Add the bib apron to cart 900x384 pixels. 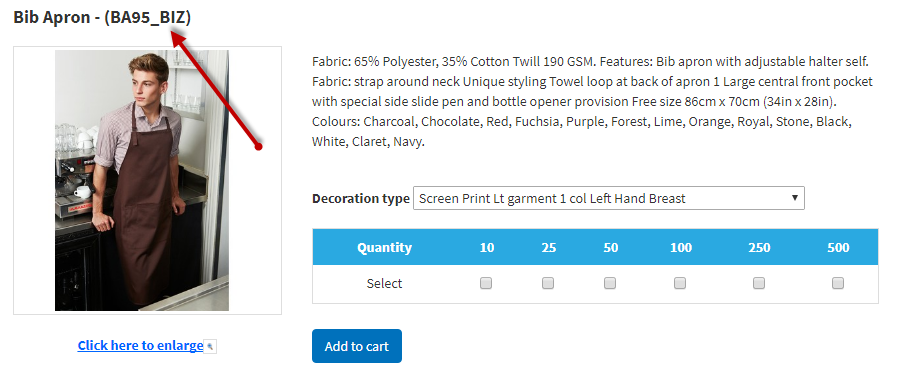click(x=357, y=346)
